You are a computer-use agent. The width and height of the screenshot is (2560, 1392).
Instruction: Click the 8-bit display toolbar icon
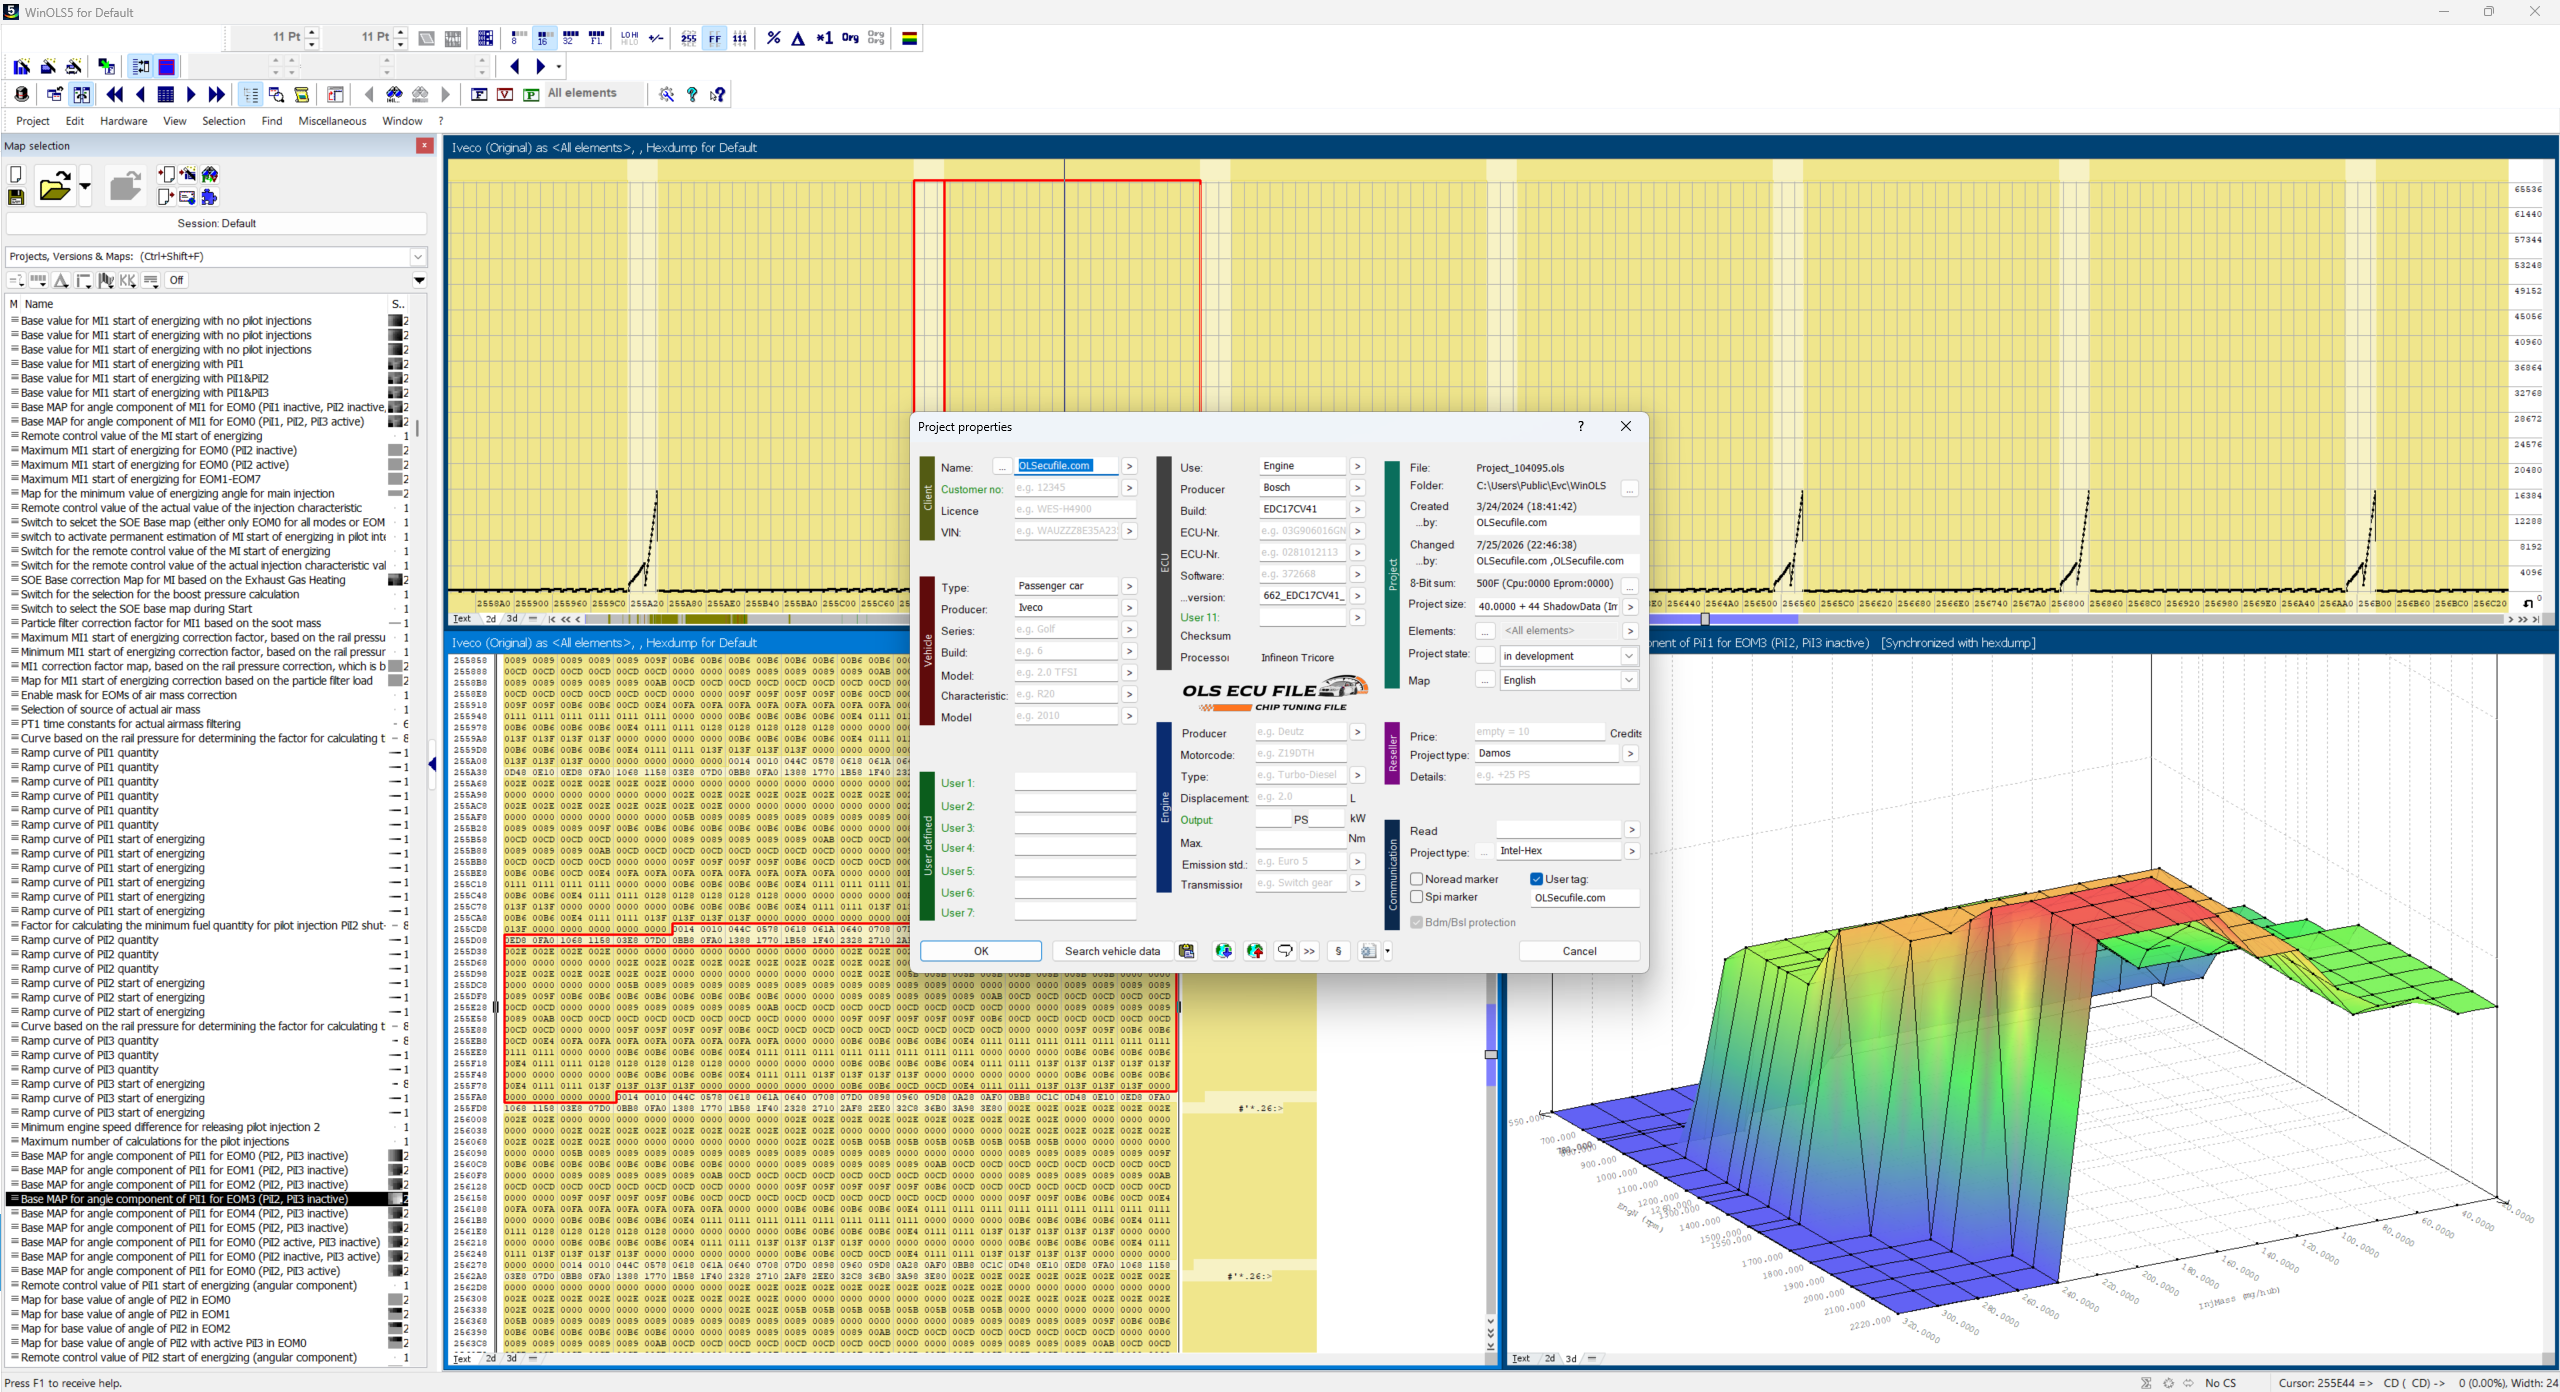[x=518, y=38]
